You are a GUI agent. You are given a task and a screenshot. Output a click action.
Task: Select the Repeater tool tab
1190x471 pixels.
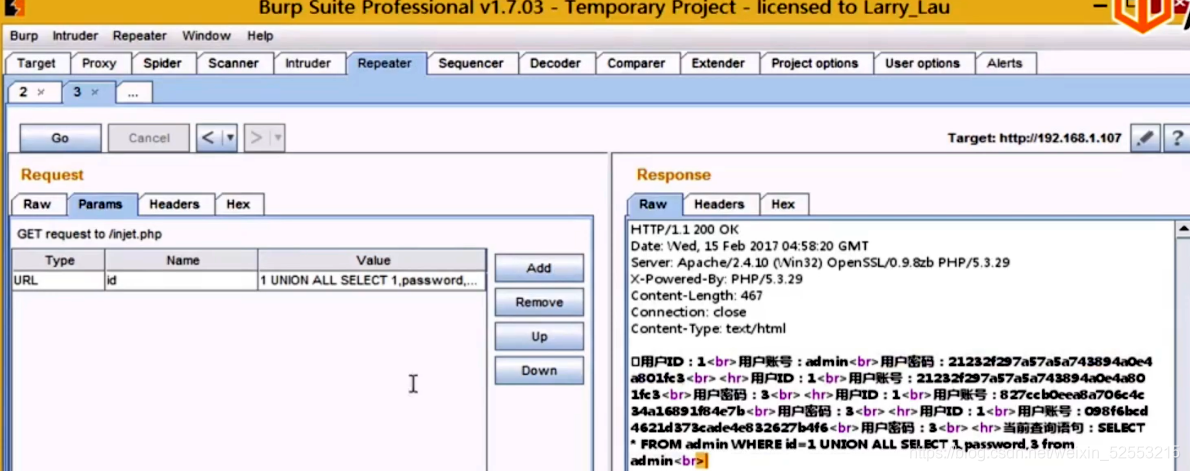point(385,64)
